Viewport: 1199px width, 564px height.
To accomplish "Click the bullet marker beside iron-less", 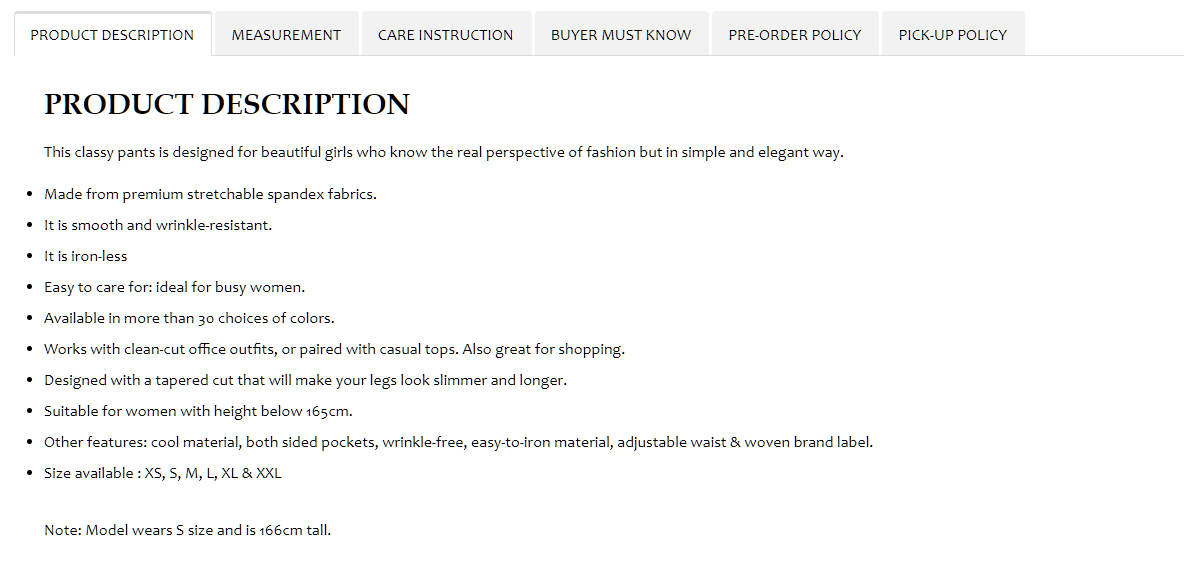I will pyautogui.click(x=30, y=256).
